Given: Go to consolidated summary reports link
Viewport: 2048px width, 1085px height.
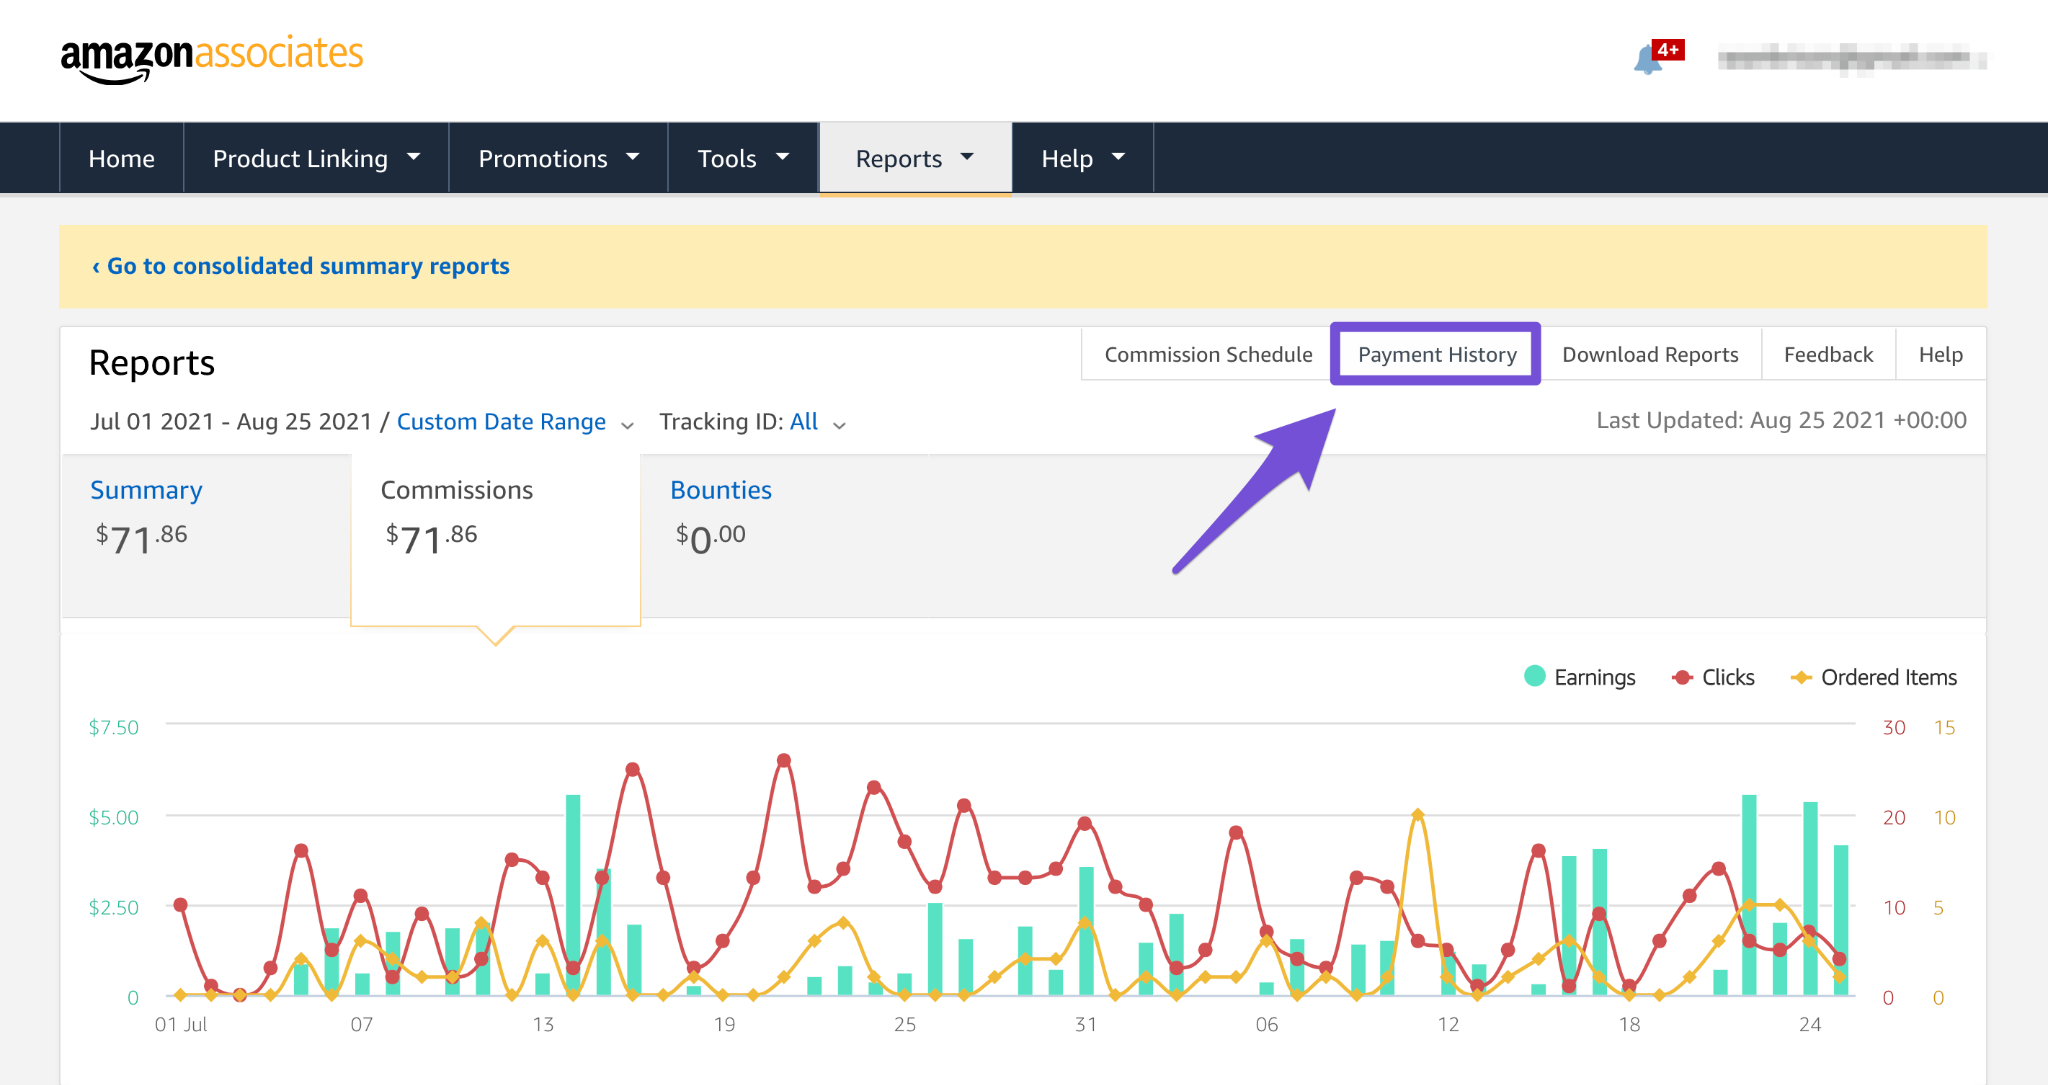Looking at the screenshot, I should 300,266.
